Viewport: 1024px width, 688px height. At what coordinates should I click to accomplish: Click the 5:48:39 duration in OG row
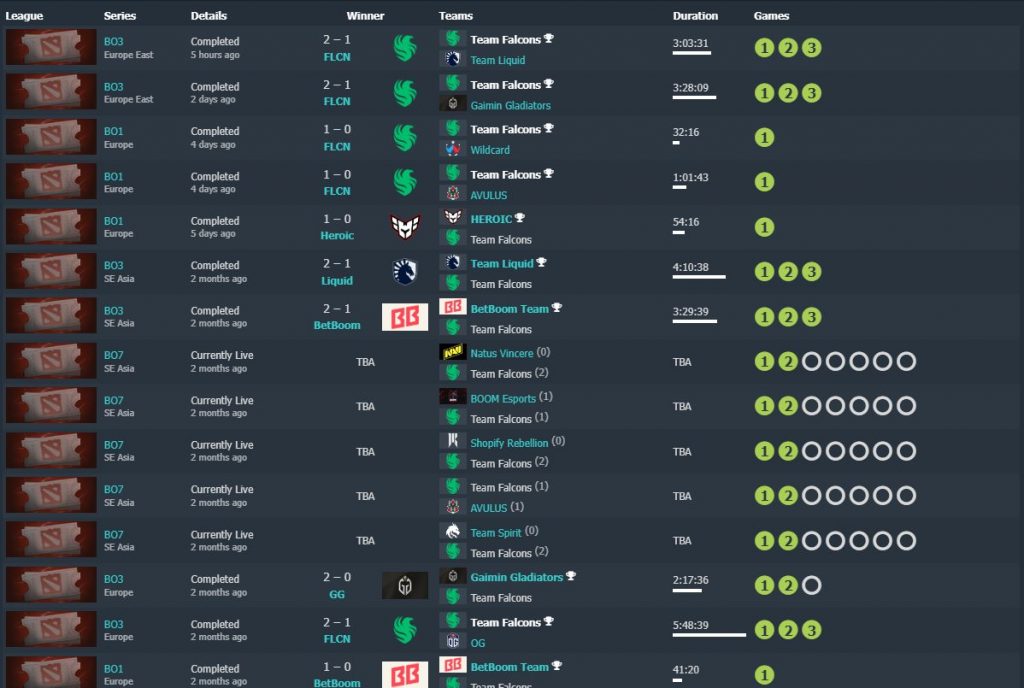(x=691, y=622)
